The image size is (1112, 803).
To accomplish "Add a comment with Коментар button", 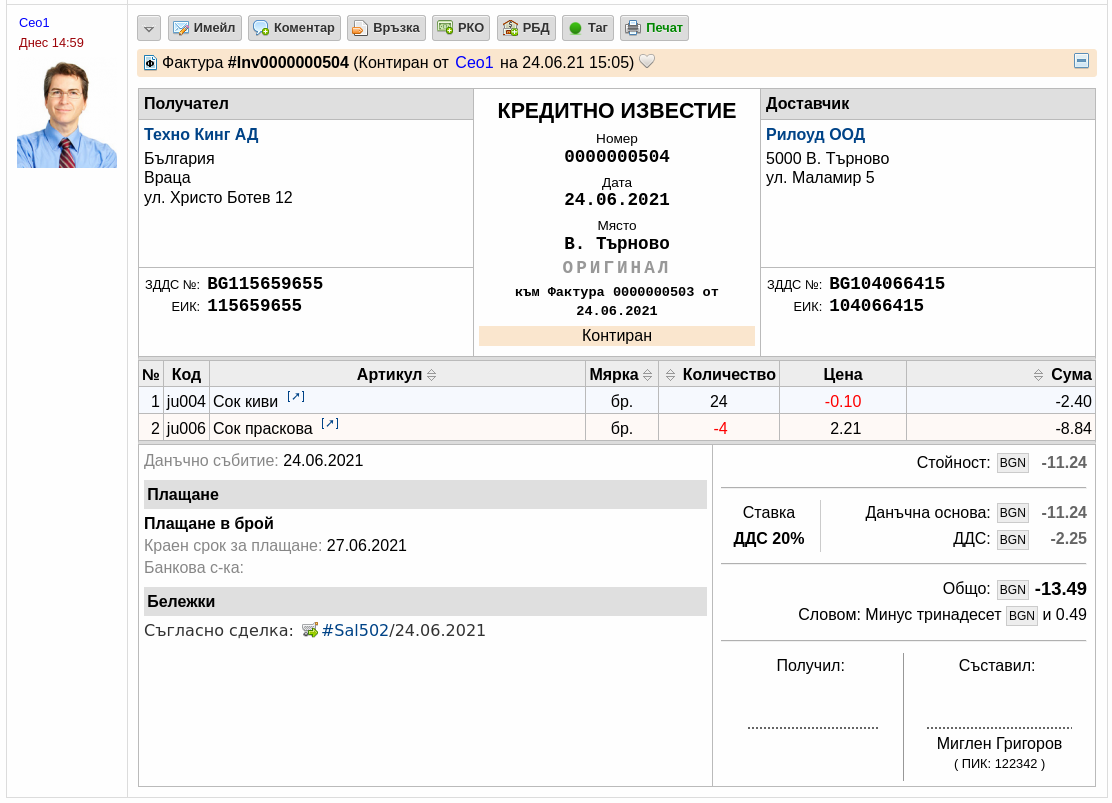I will point(294,28).
